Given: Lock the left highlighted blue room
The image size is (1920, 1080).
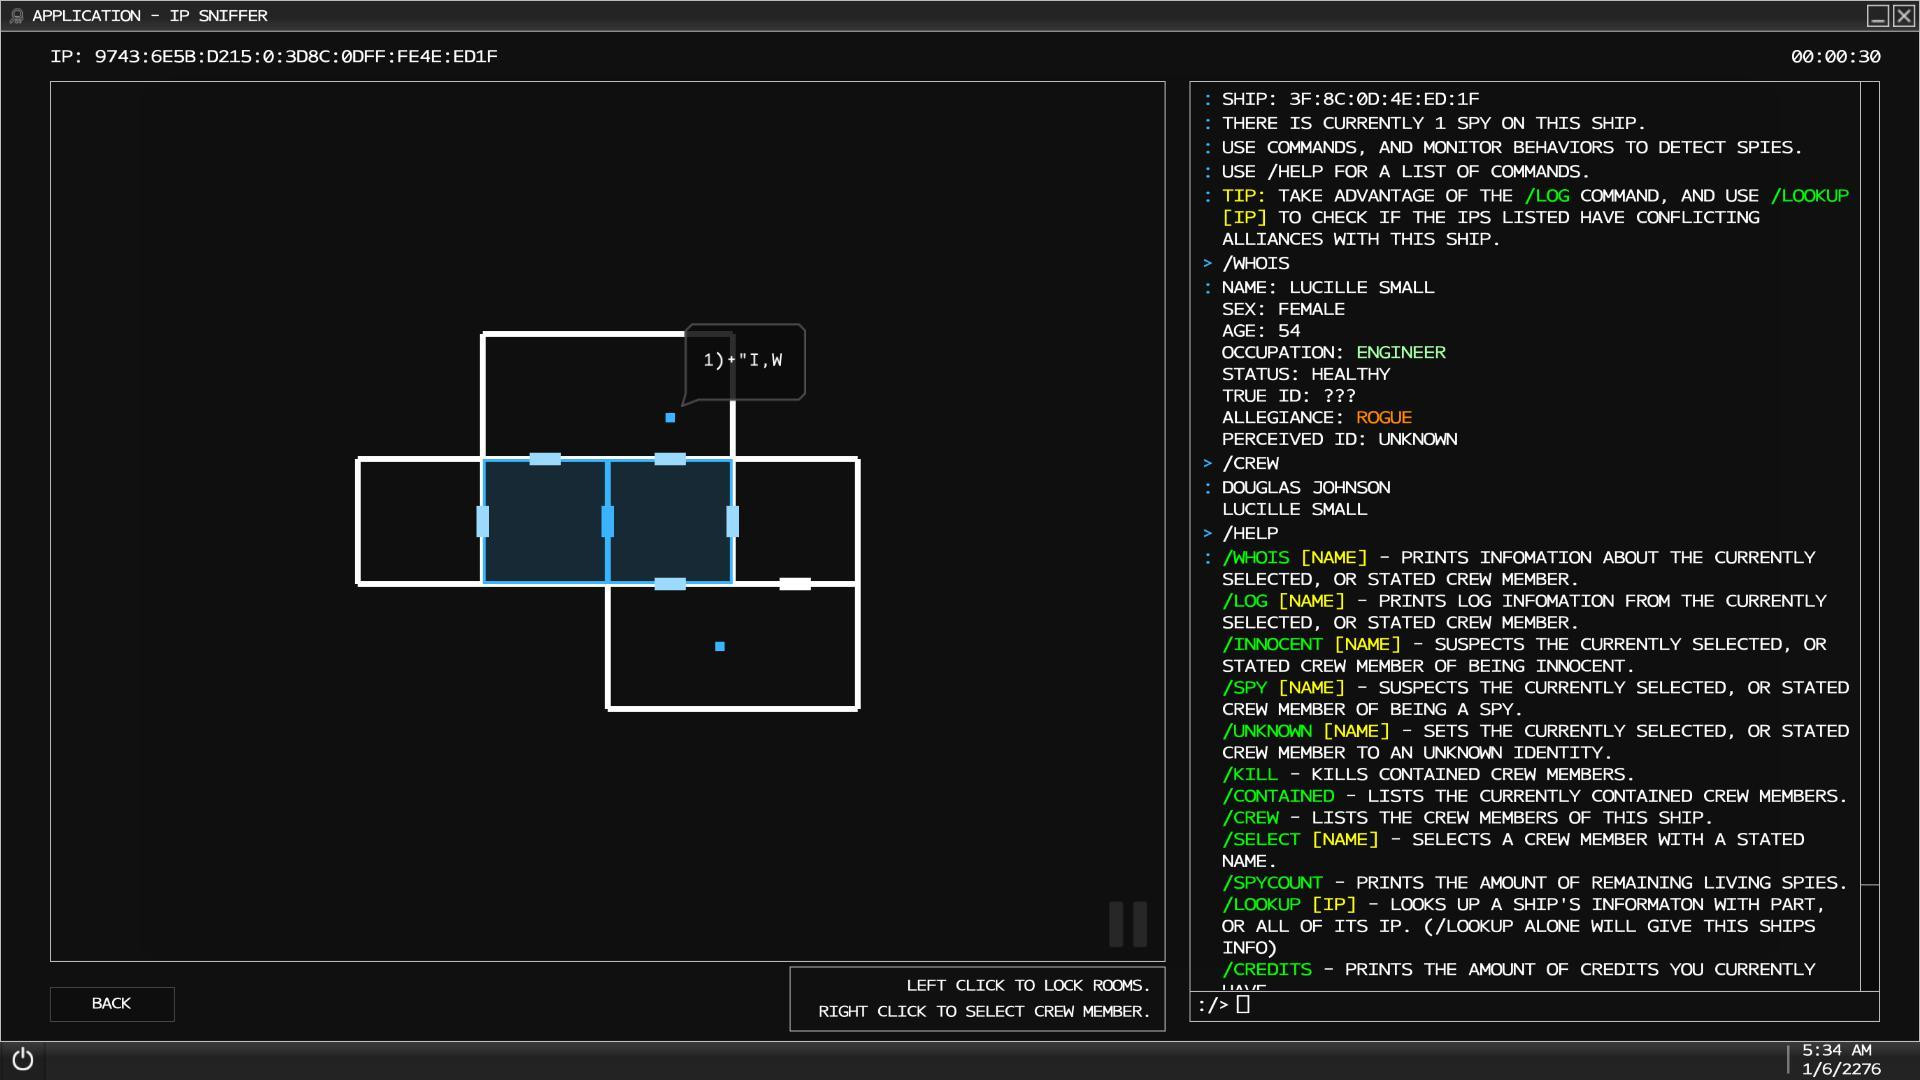Looking at the screenshot, I should (x=545, y=522).
